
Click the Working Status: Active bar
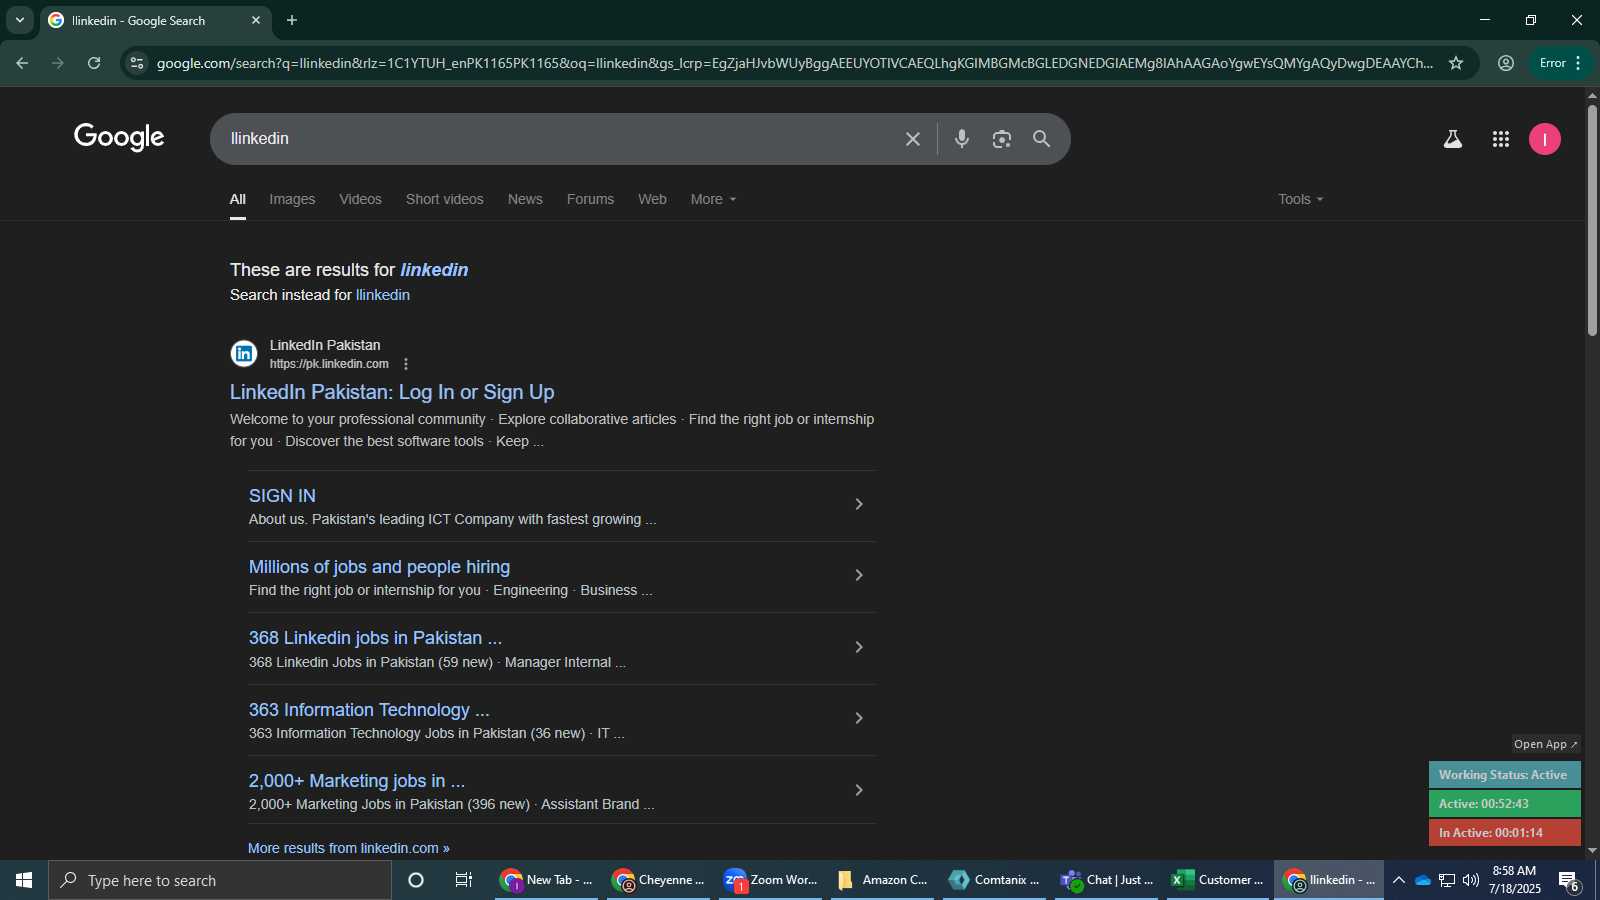1504,775
